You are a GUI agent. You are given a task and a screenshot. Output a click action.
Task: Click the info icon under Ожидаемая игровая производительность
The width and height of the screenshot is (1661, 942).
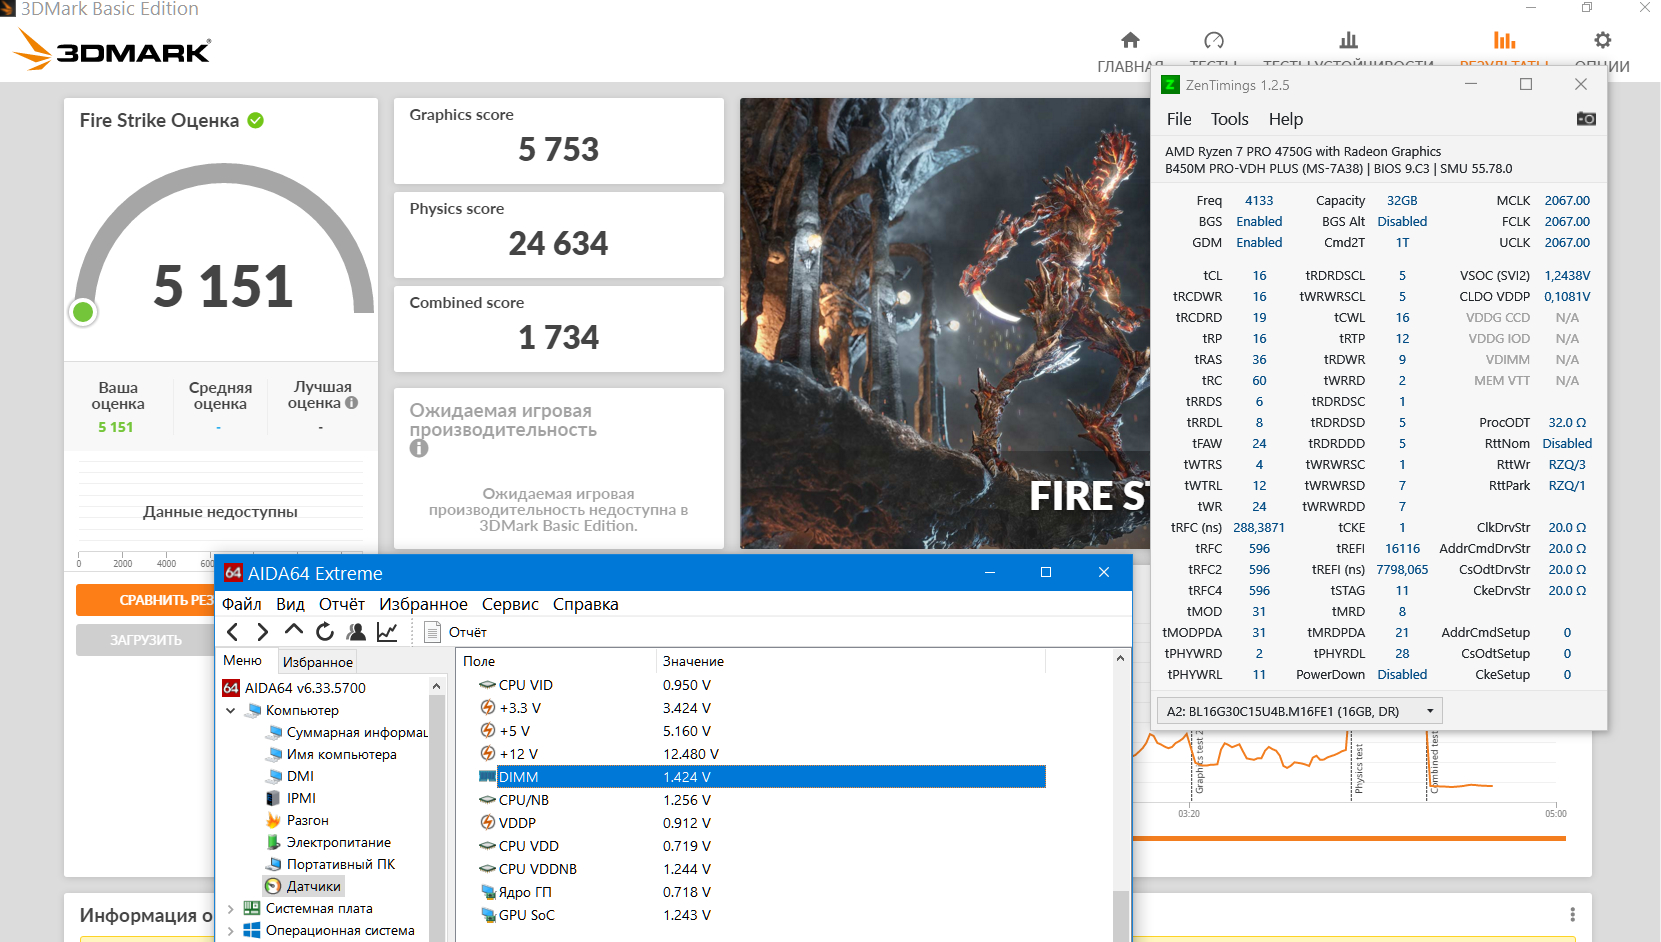[x=419, y=448]
